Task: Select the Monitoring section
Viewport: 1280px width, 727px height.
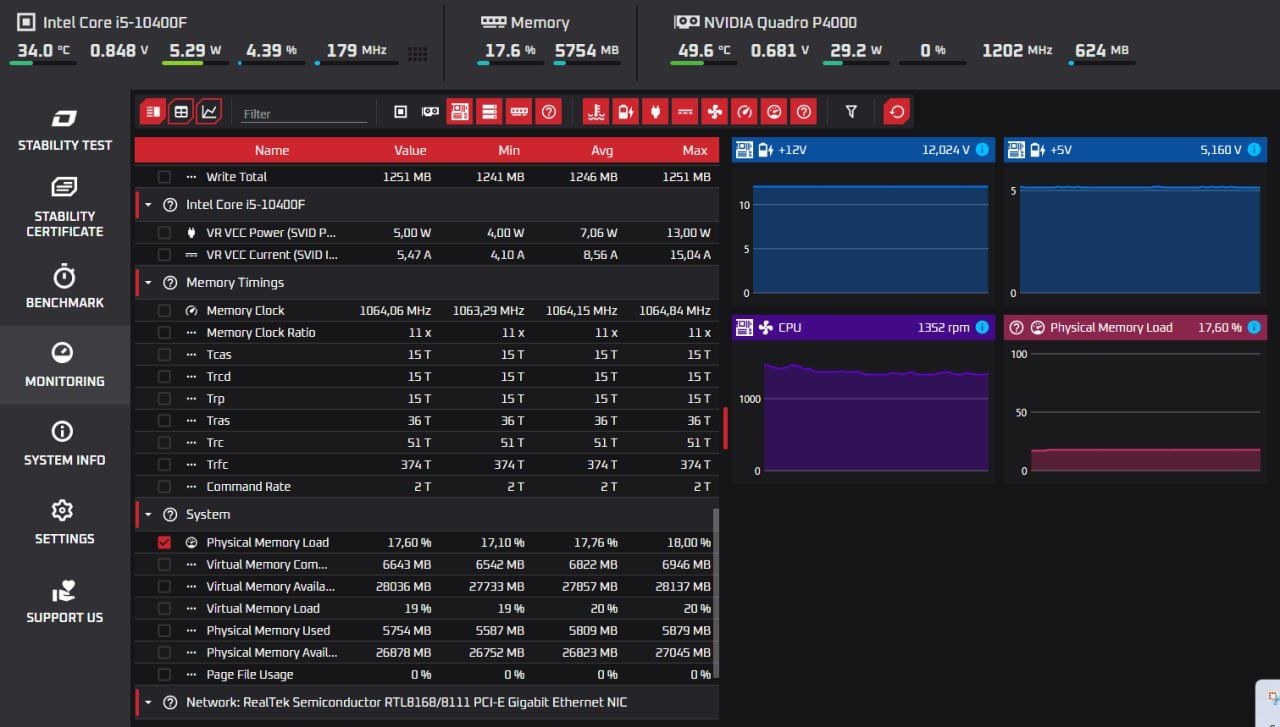Action: 64,365
